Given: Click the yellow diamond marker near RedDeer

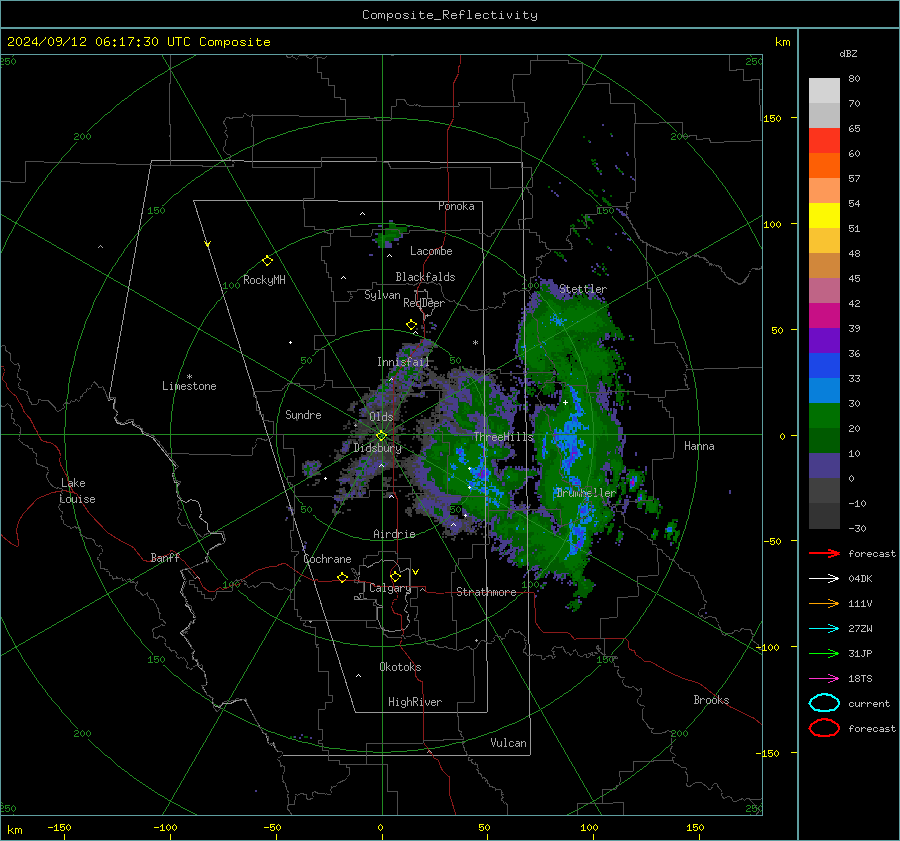Looking at the screenshot, I should pyautogui.click(x=412, y=325).
